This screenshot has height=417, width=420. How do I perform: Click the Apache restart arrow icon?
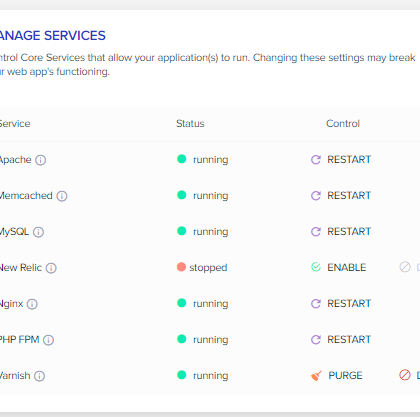tap(316, 160)
